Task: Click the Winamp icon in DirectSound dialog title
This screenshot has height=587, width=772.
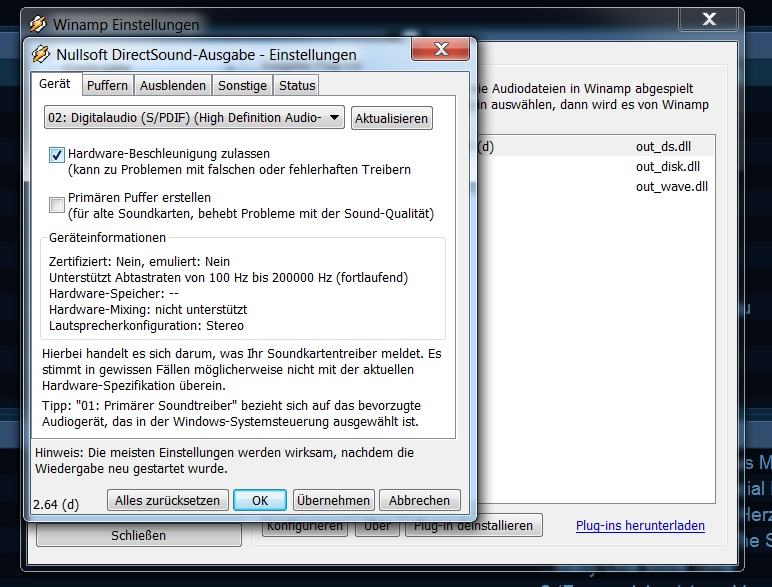Action: [41, 54]
